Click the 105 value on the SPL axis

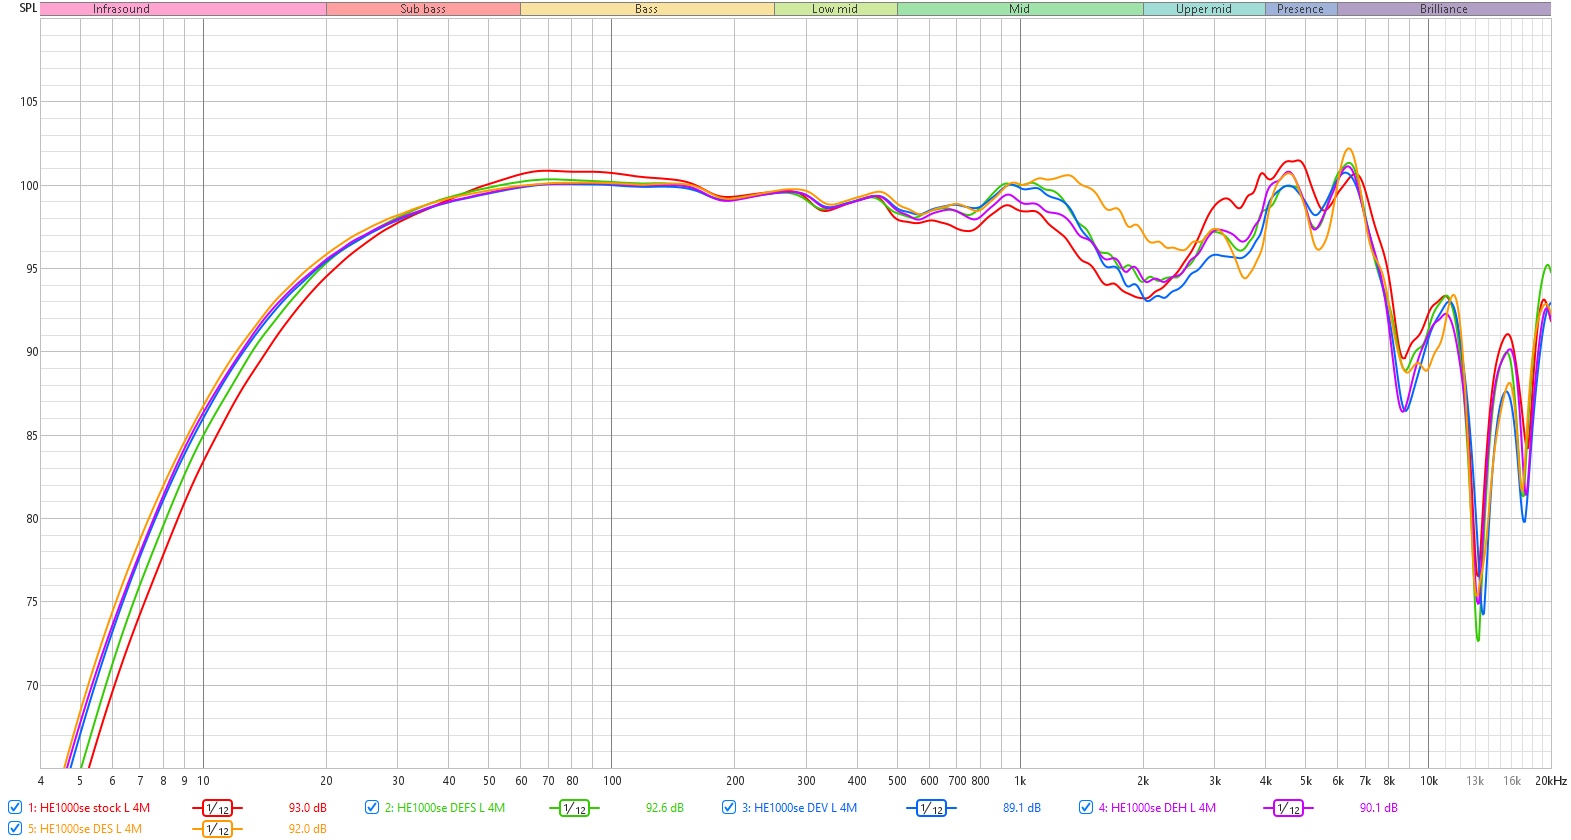coord(28,102)
